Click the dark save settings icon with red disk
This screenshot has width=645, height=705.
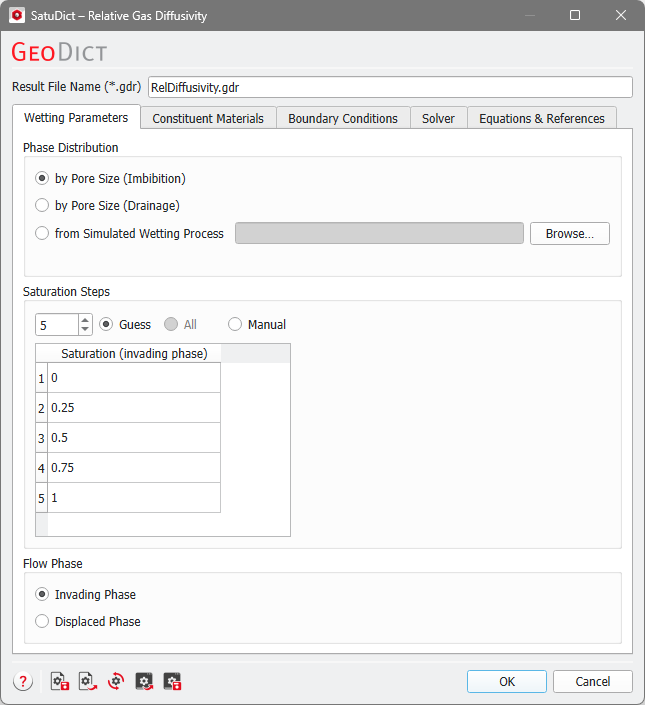[x=172, y=682]
